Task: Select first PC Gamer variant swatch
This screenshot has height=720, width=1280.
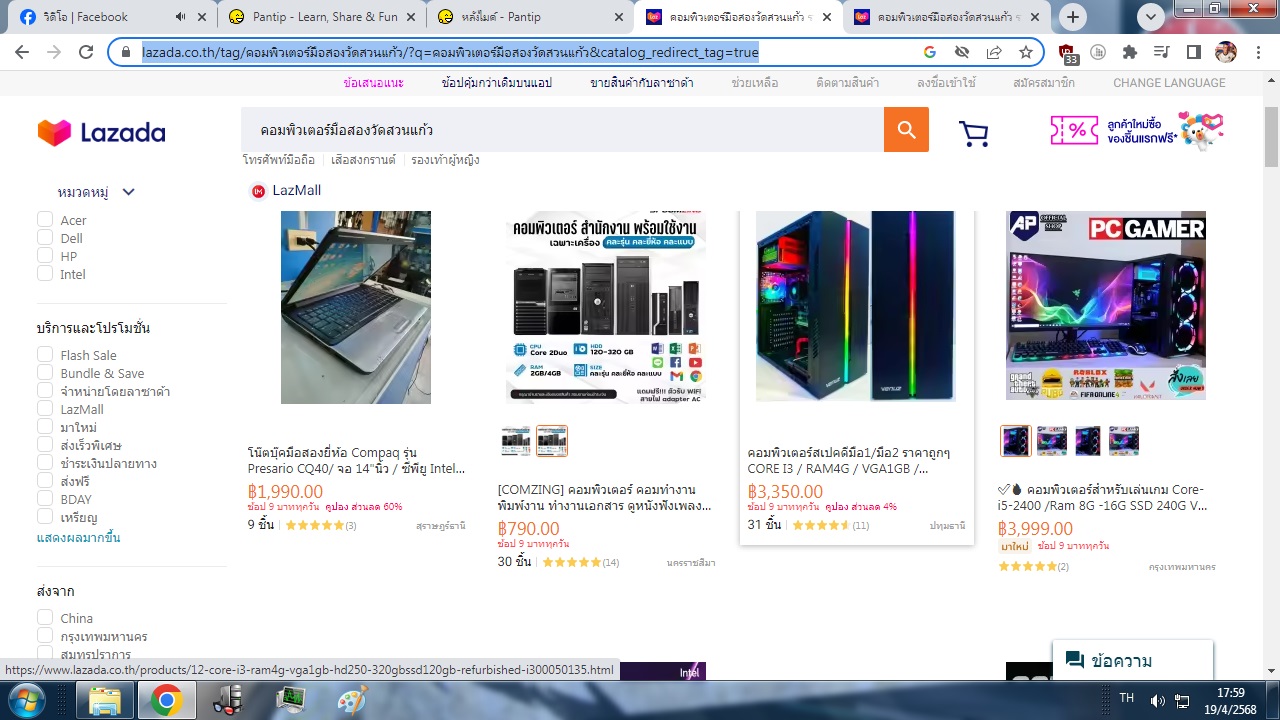Action: (1015, 441)
